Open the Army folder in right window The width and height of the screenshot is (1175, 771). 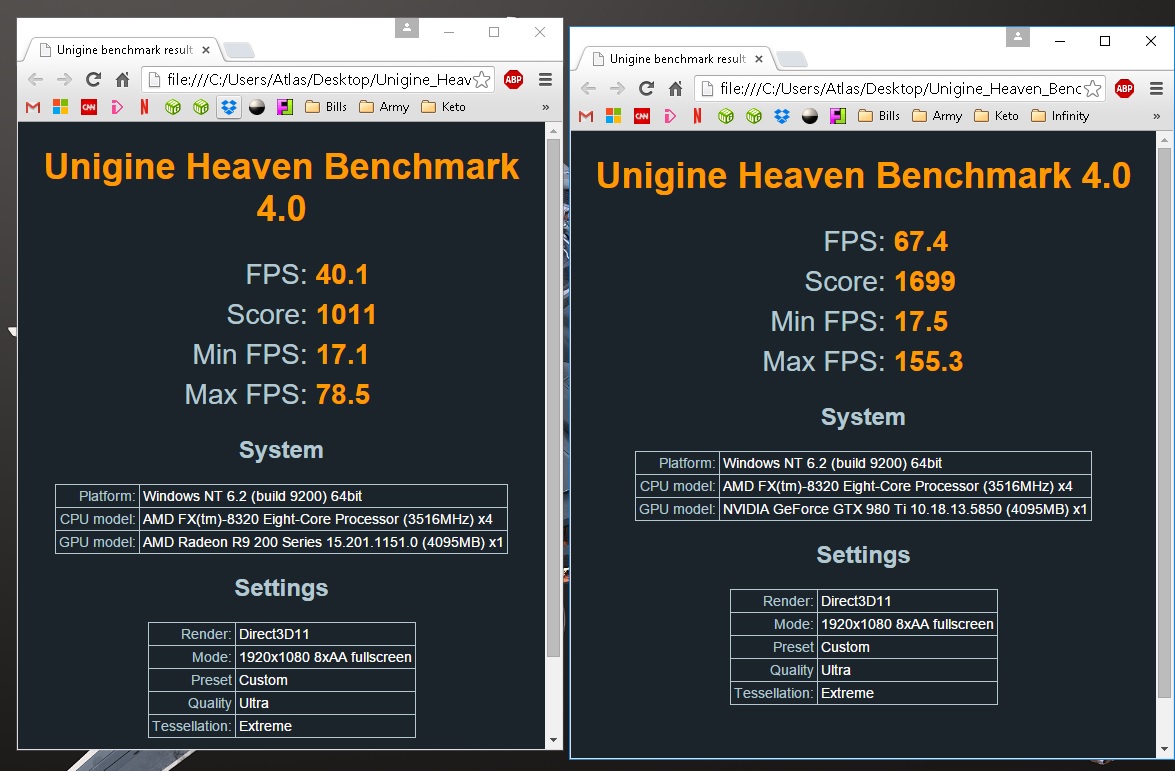(936, 116)
